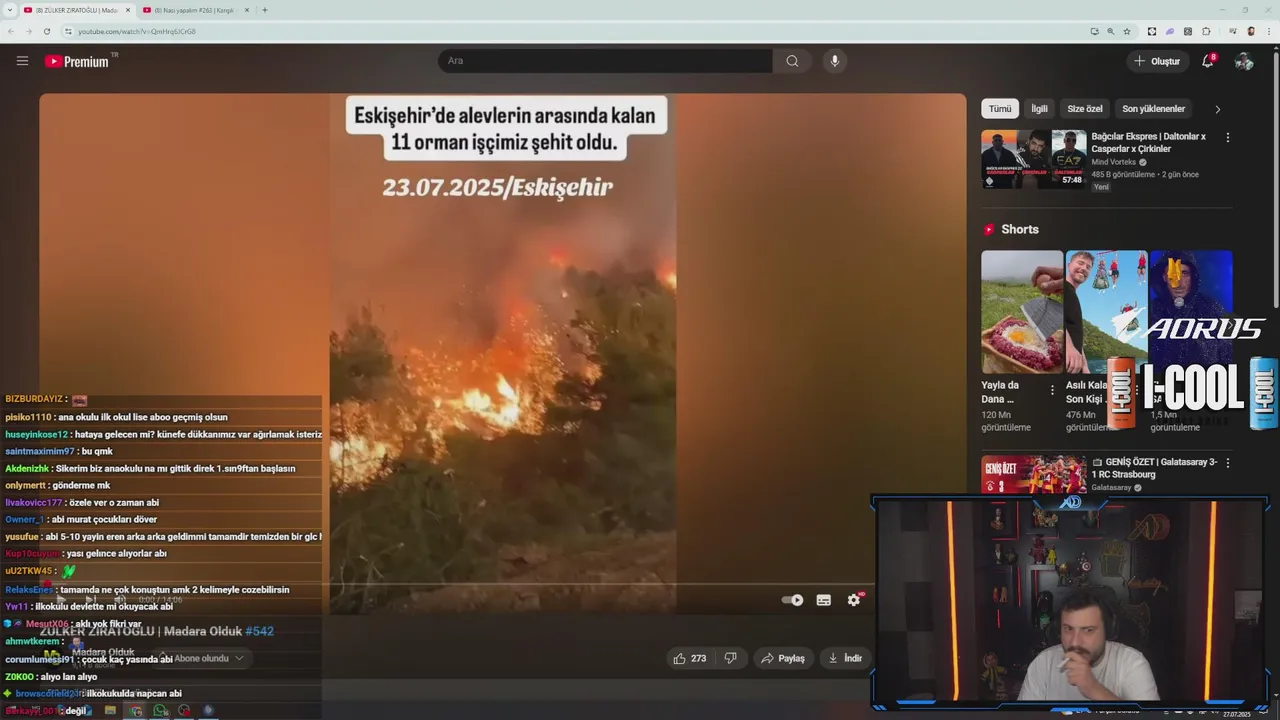
Task: Select the Son yüklenenler filter chip
Action: (x=1154, y=109)
